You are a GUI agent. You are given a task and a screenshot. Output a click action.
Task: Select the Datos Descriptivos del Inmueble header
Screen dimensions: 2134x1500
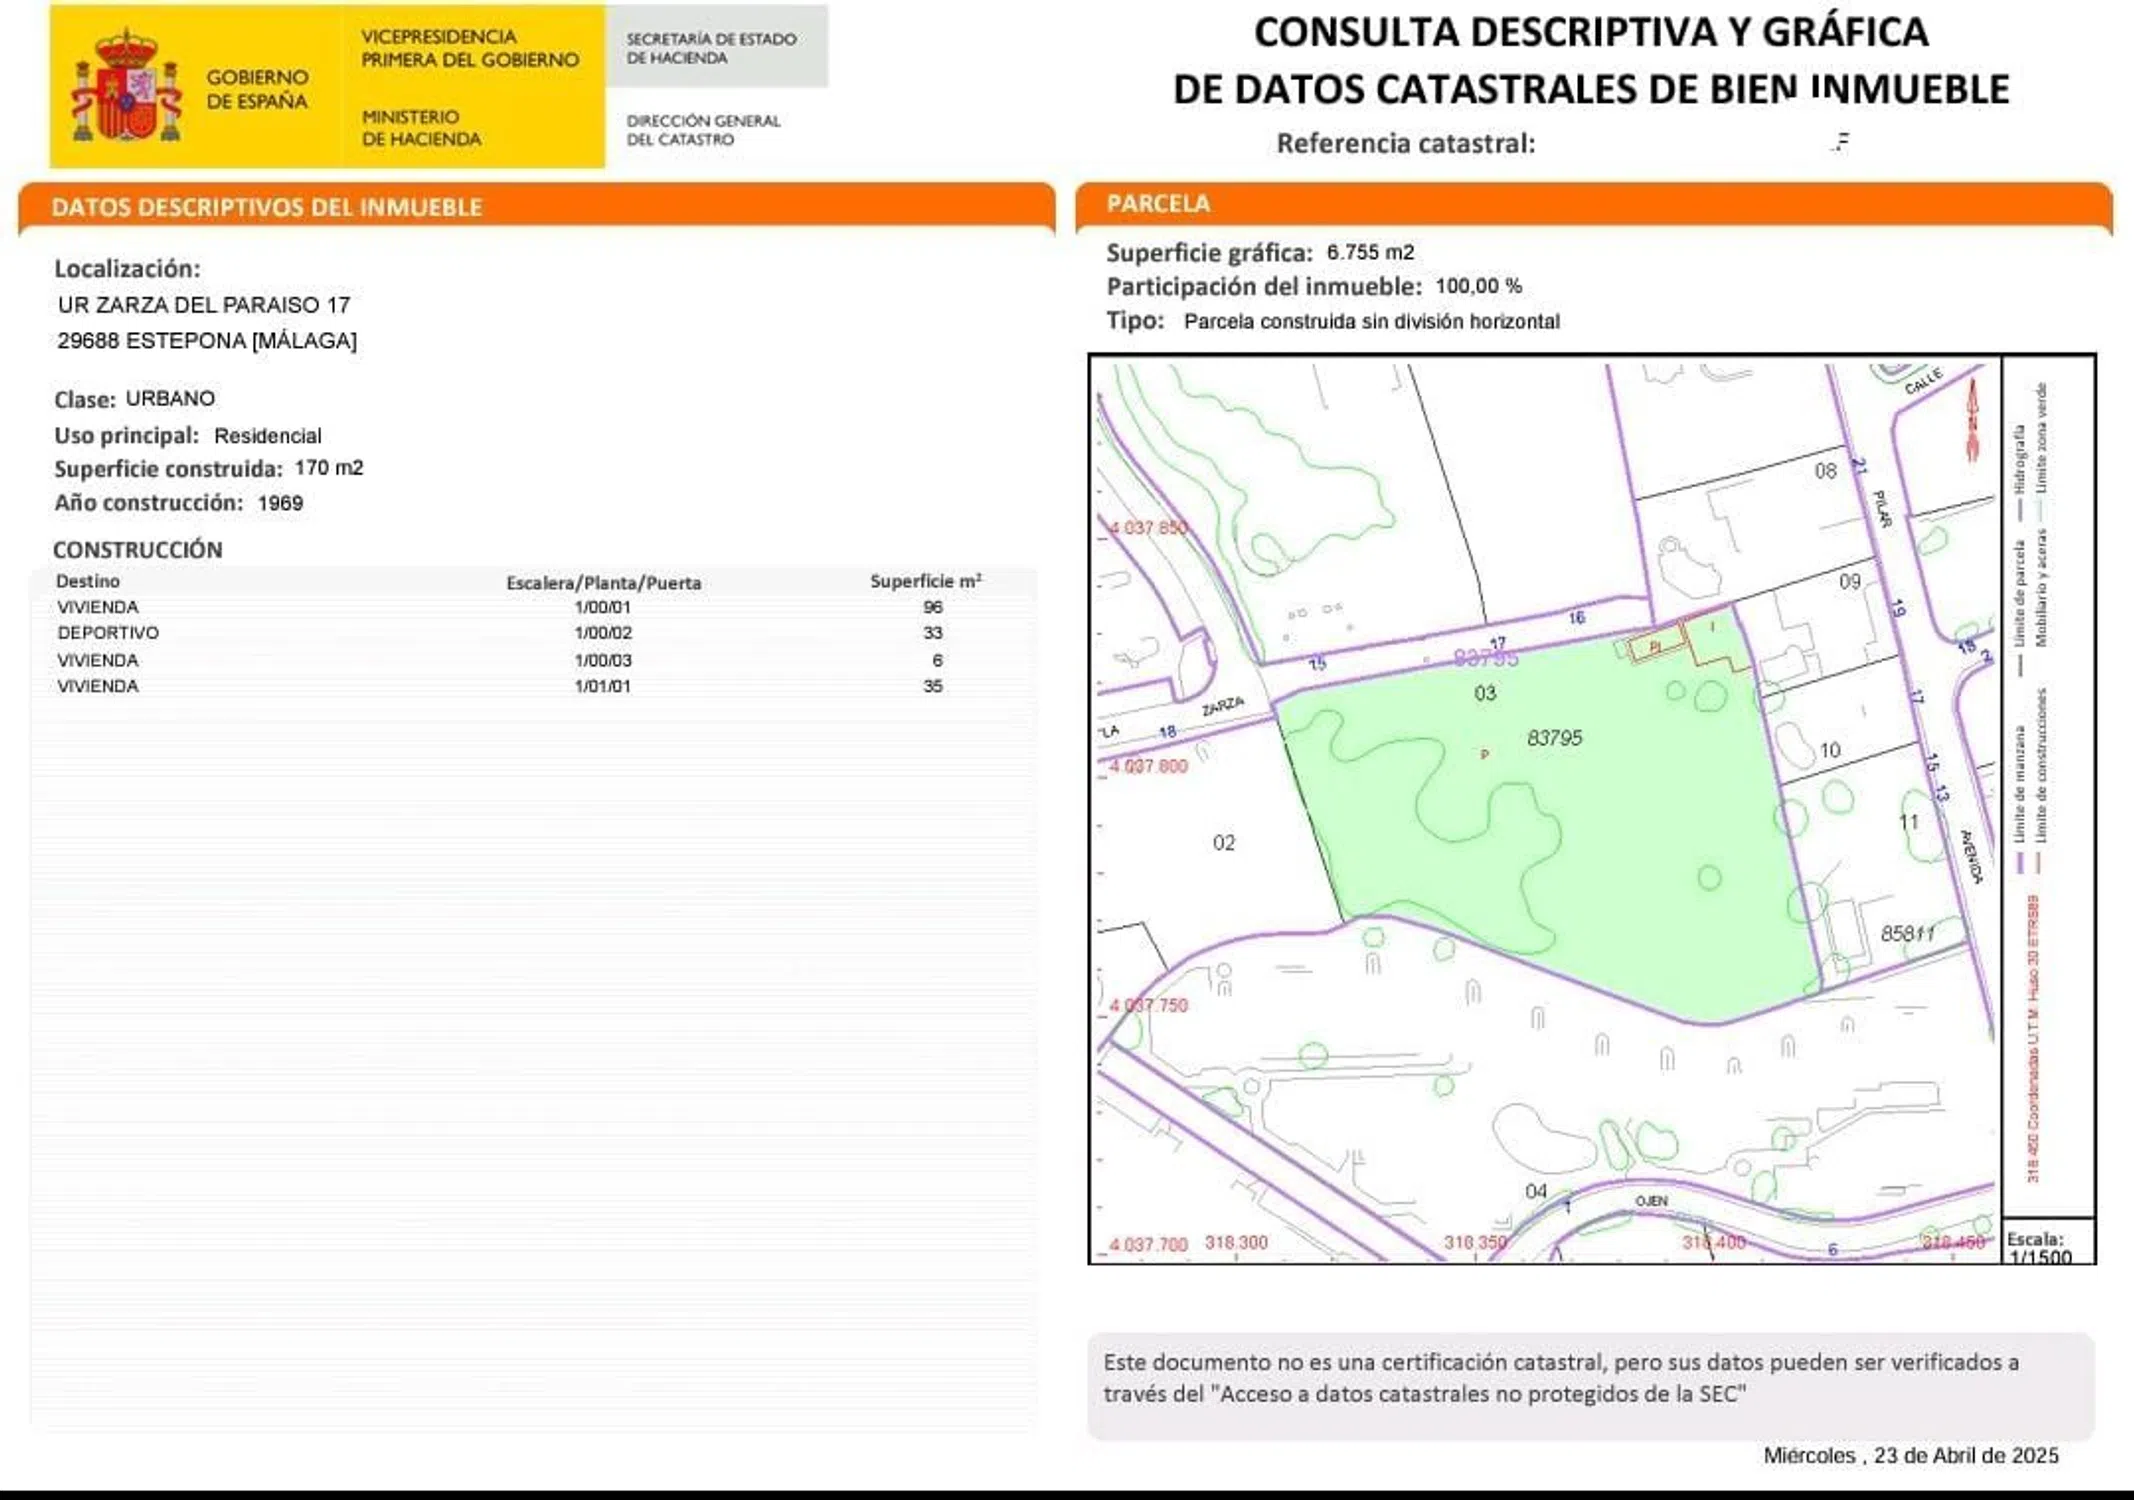pos(267,207)
